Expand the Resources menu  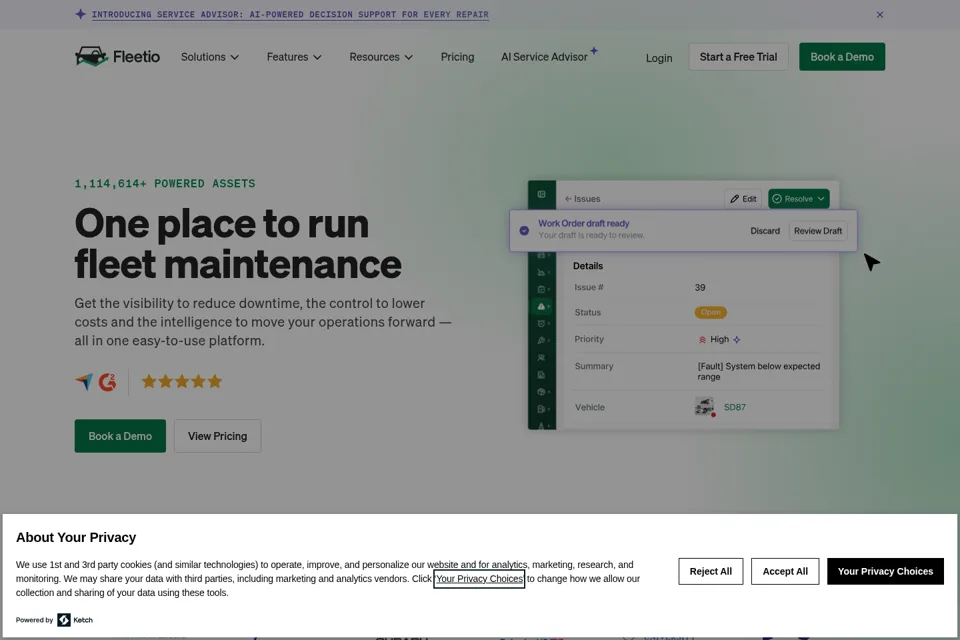(381, 57)
